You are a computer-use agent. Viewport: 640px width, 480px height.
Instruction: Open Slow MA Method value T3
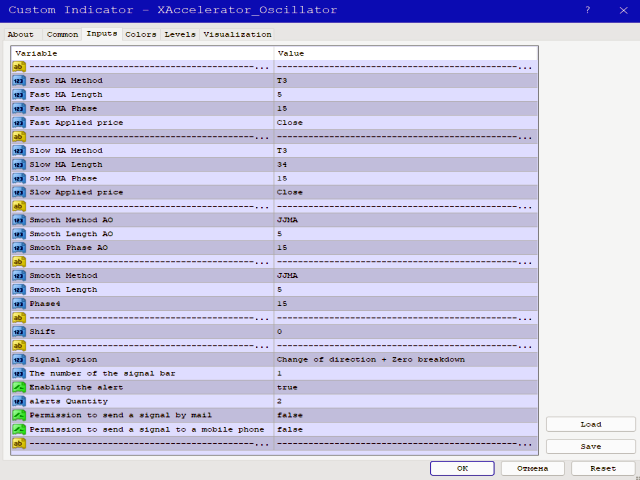[x=406, y=151]
